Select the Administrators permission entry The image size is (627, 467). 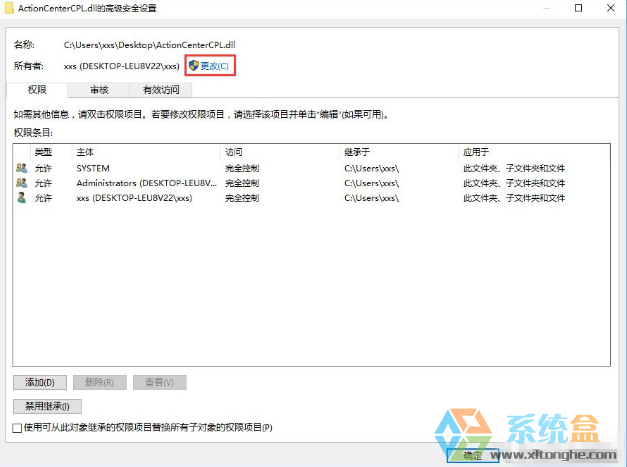(311, 183)
